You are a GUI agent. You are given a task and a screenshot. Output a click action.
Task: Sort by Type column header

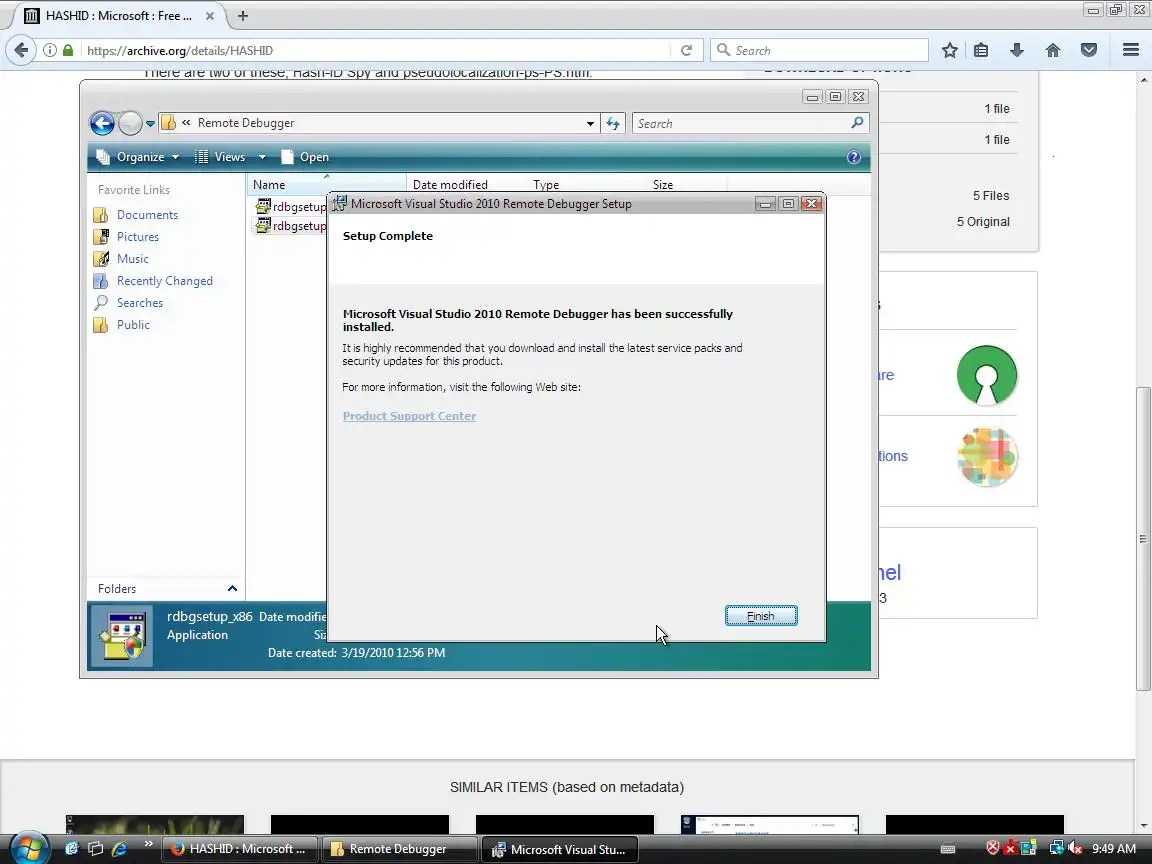587,184
